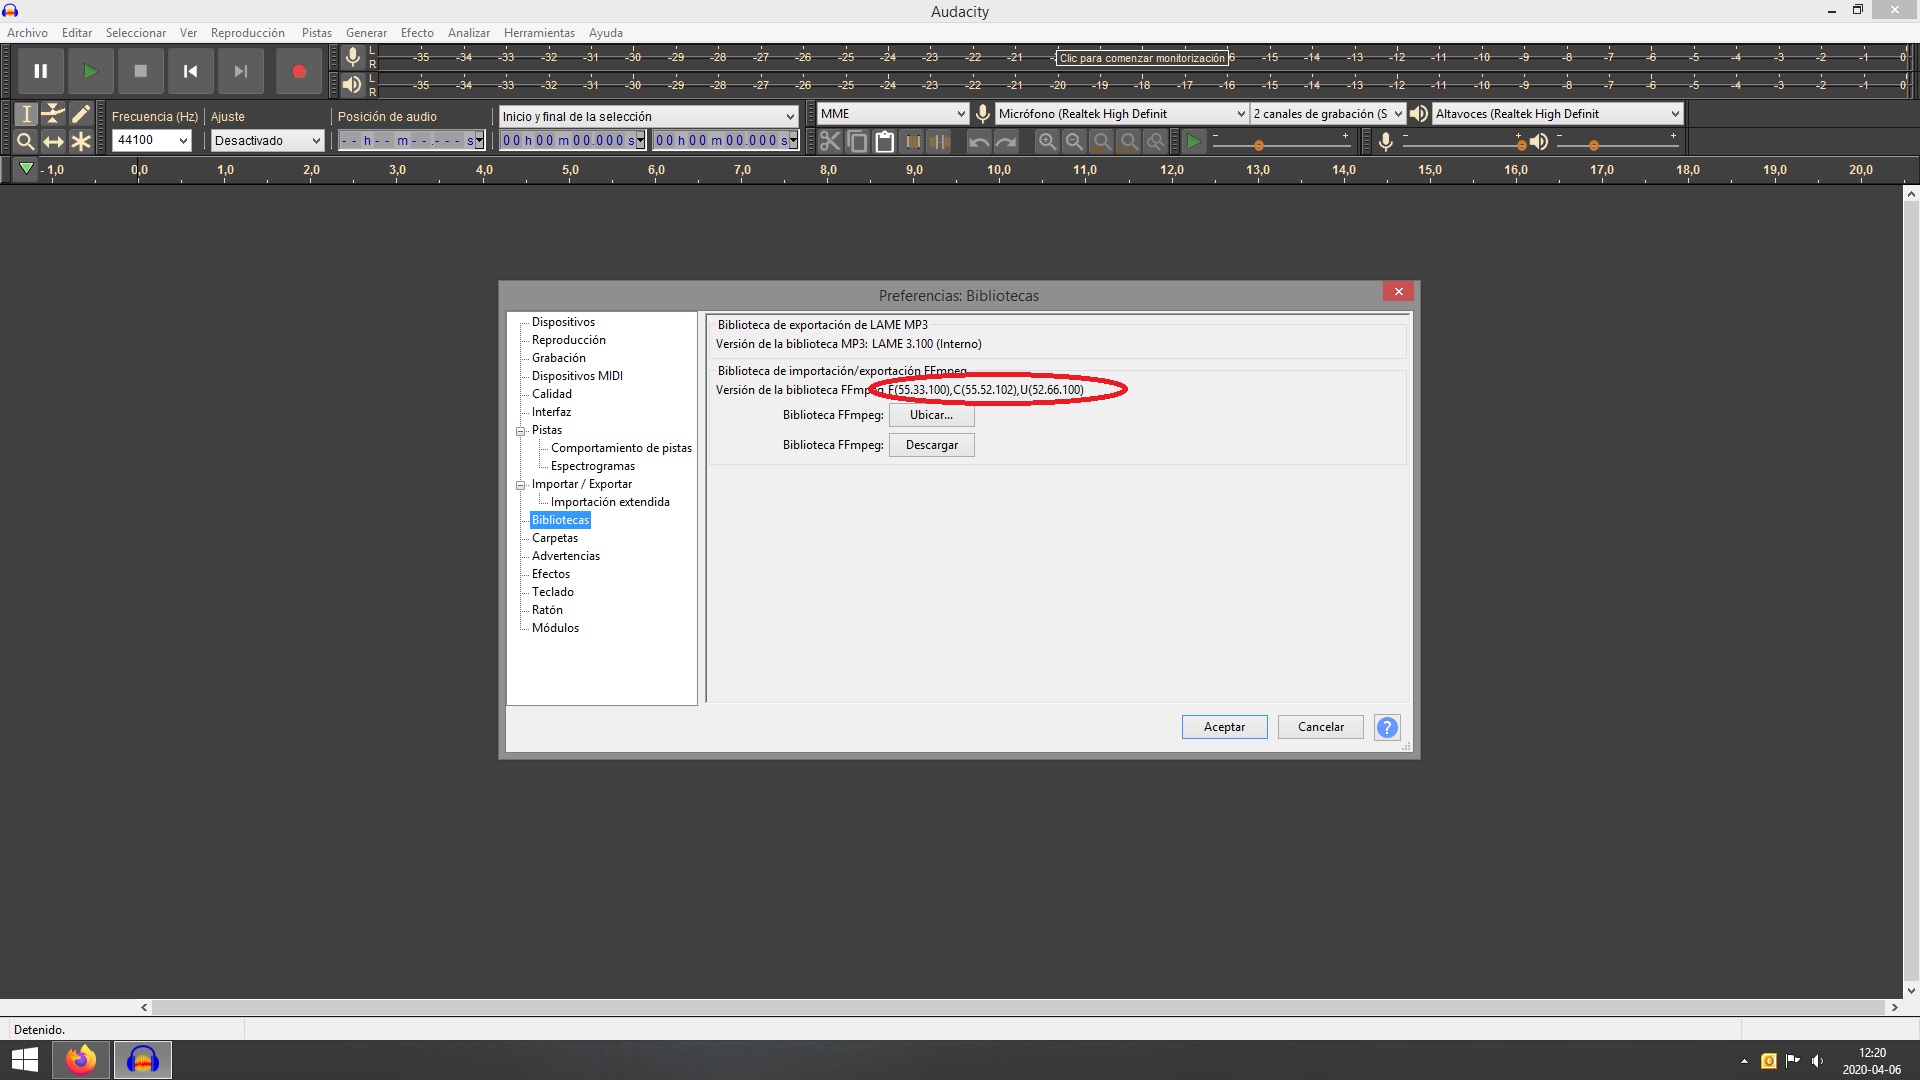The height and width of the screenshot is (1080, 1920).
Task: Open the Efecto menu
Action: pyautogui.click(x=417, y=33)
